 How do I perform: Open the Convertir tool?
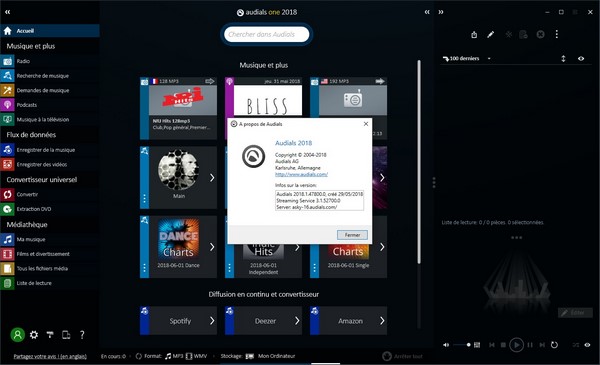coord(50,194)
